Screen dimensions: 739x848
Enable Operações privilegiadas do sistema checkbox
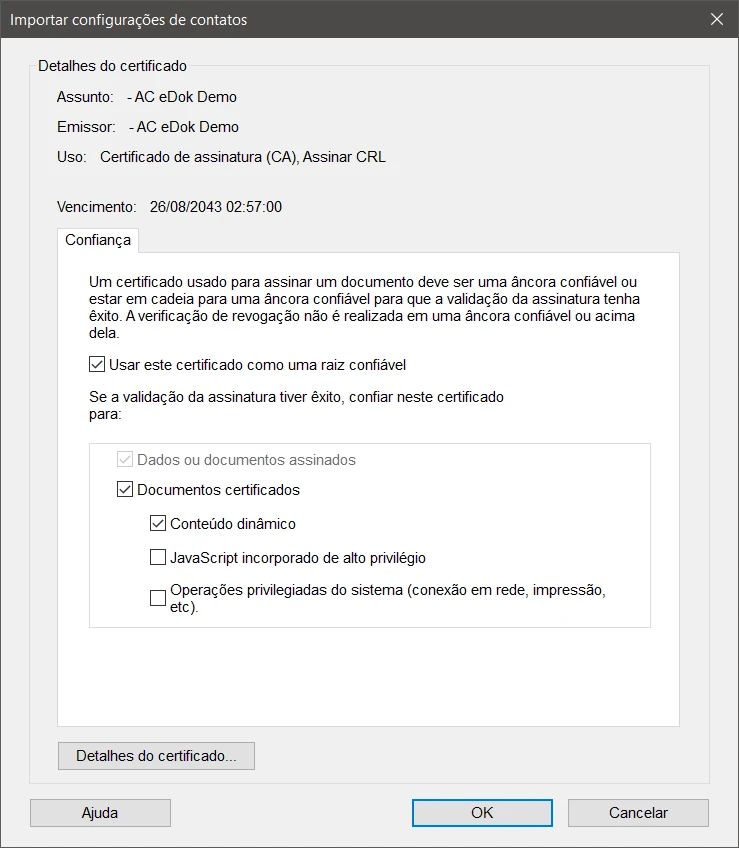click(x=158, y=598)
